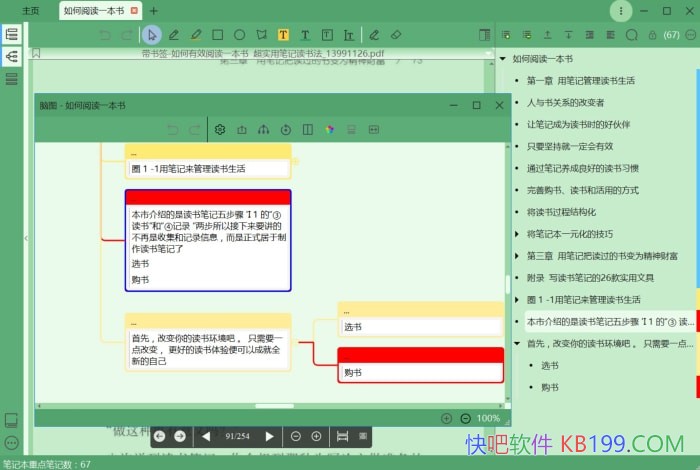Open the three-line list view in sidebar
This screenshot has height=470, width=700.
[x=12, y=79]
